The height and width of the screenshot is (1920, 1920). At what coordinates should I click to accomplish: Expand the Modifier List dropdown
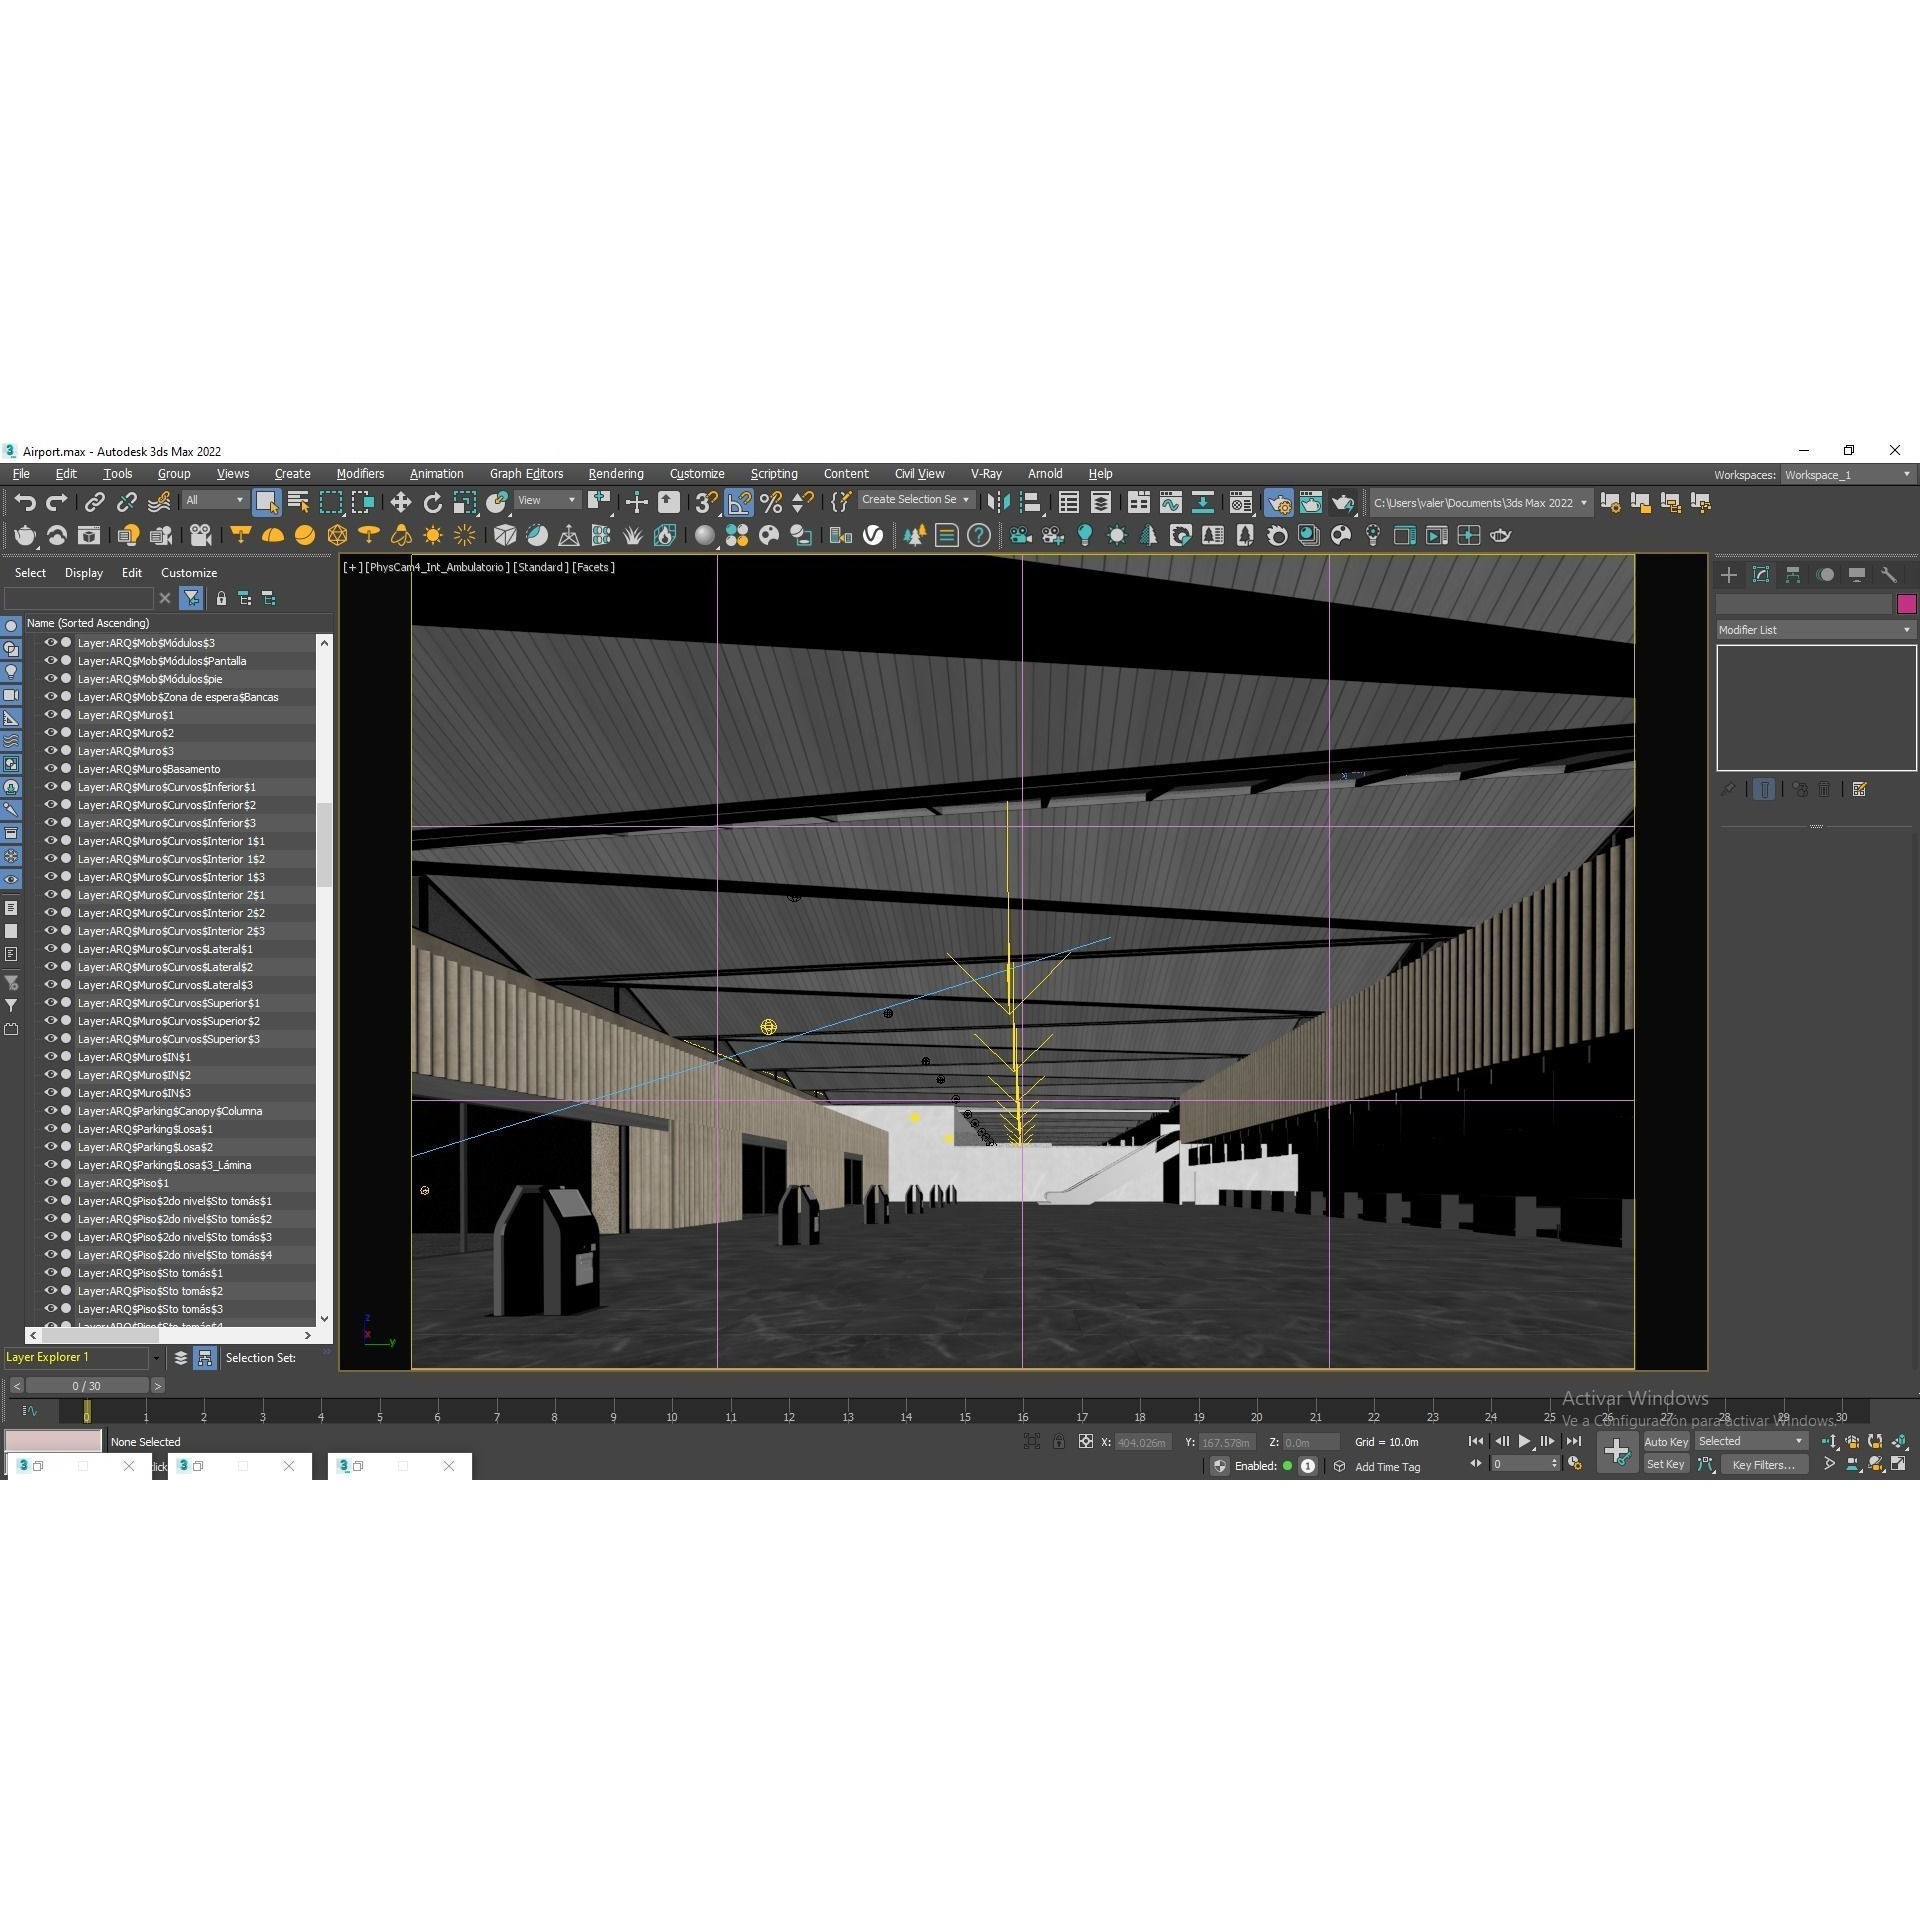1815,630
